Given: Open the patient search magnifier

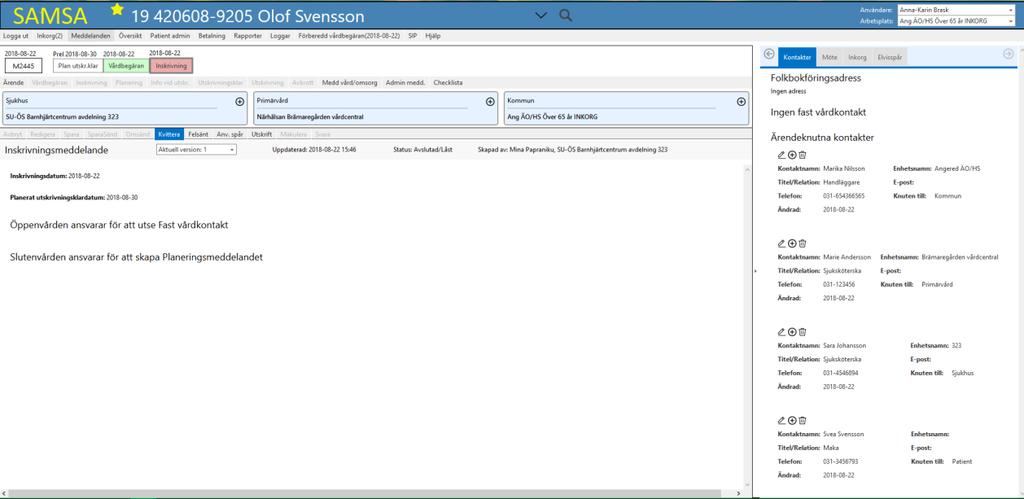Looking at the screenshot, I should pyautogui.click(x=566, y=16).
